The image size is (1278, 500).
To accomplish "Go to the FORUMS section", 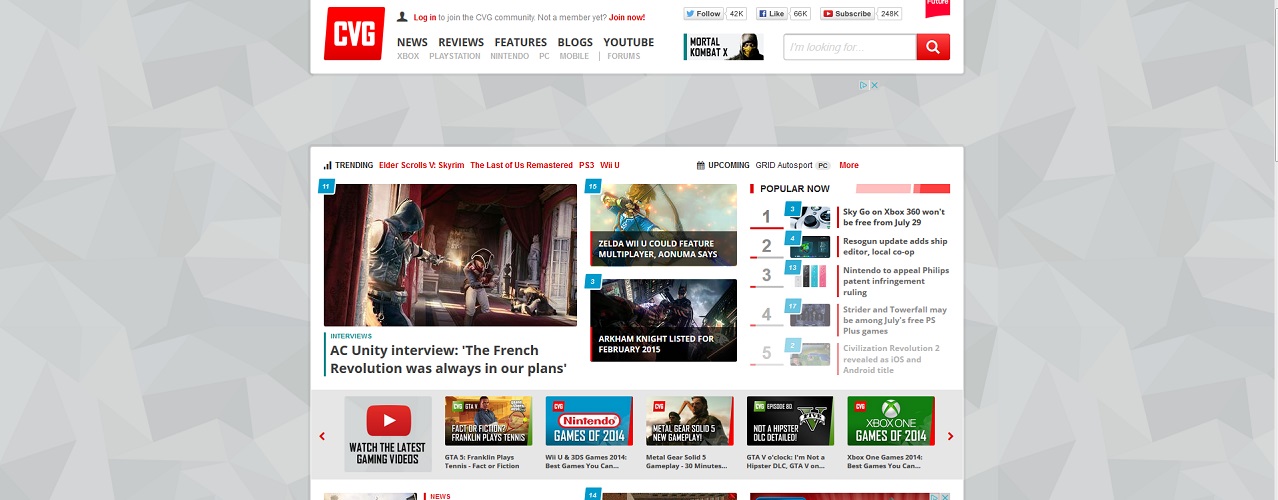I will 623,56.
